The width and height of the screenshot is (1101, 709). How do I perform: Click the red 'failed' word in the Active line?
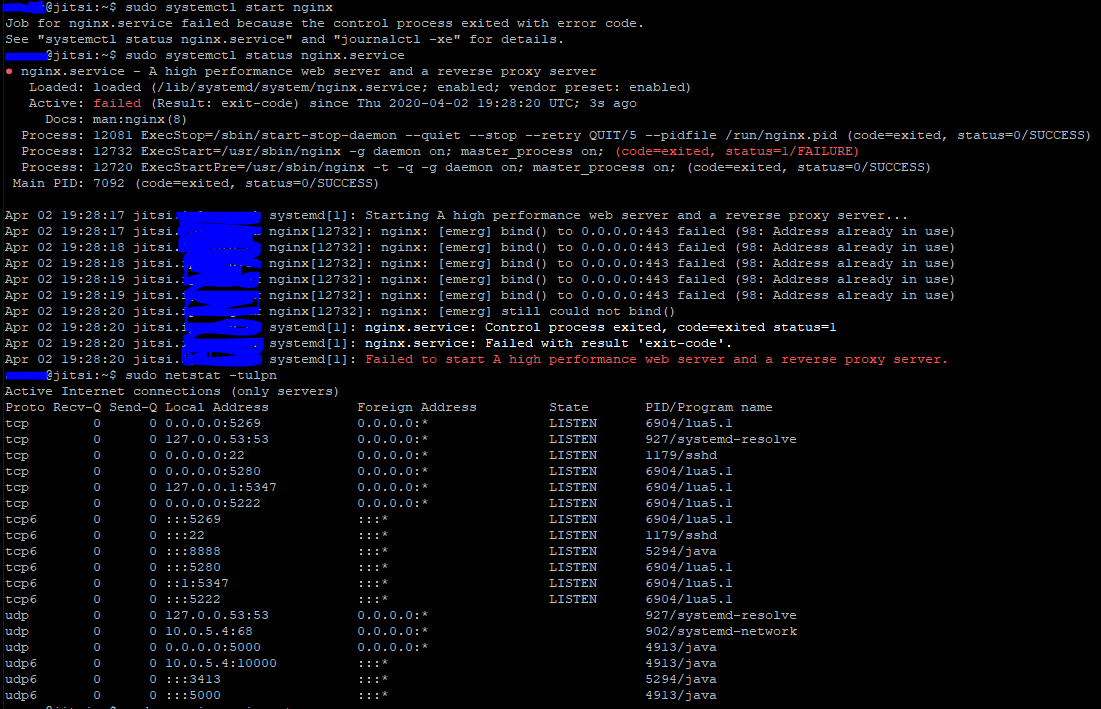tap(117, 103)
